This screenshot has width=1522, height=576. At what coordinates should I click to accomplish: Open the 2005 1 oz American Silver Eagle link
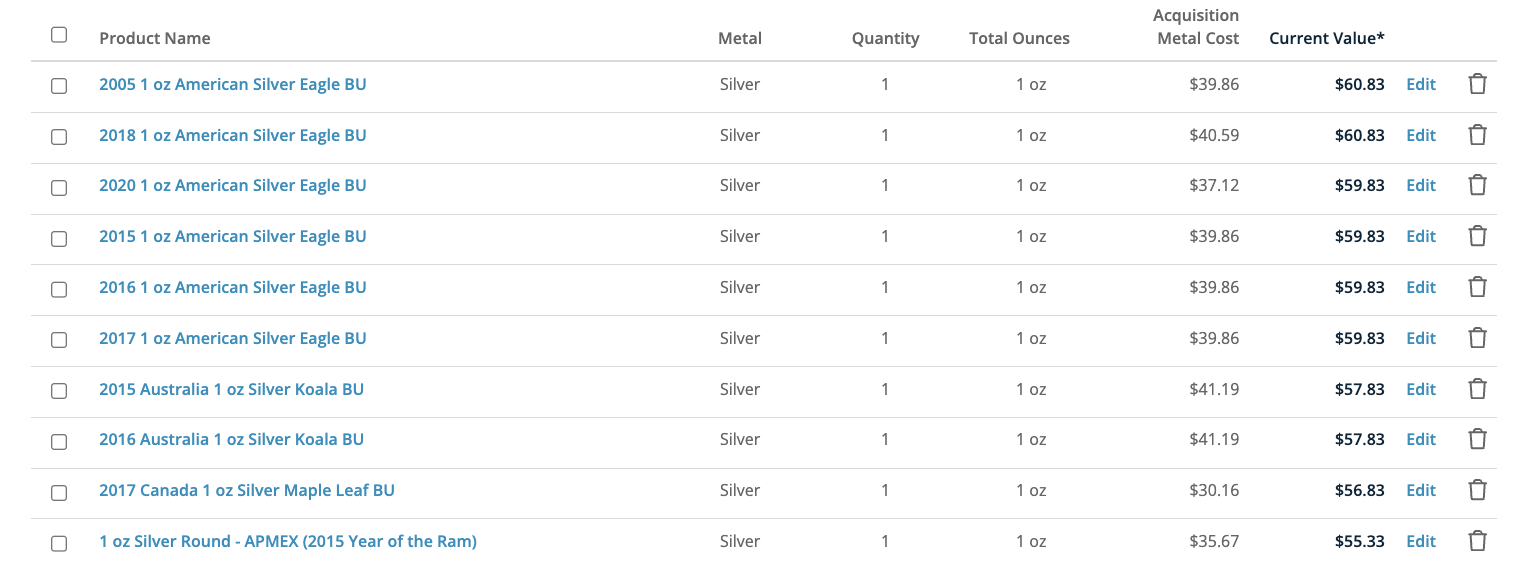232,85
